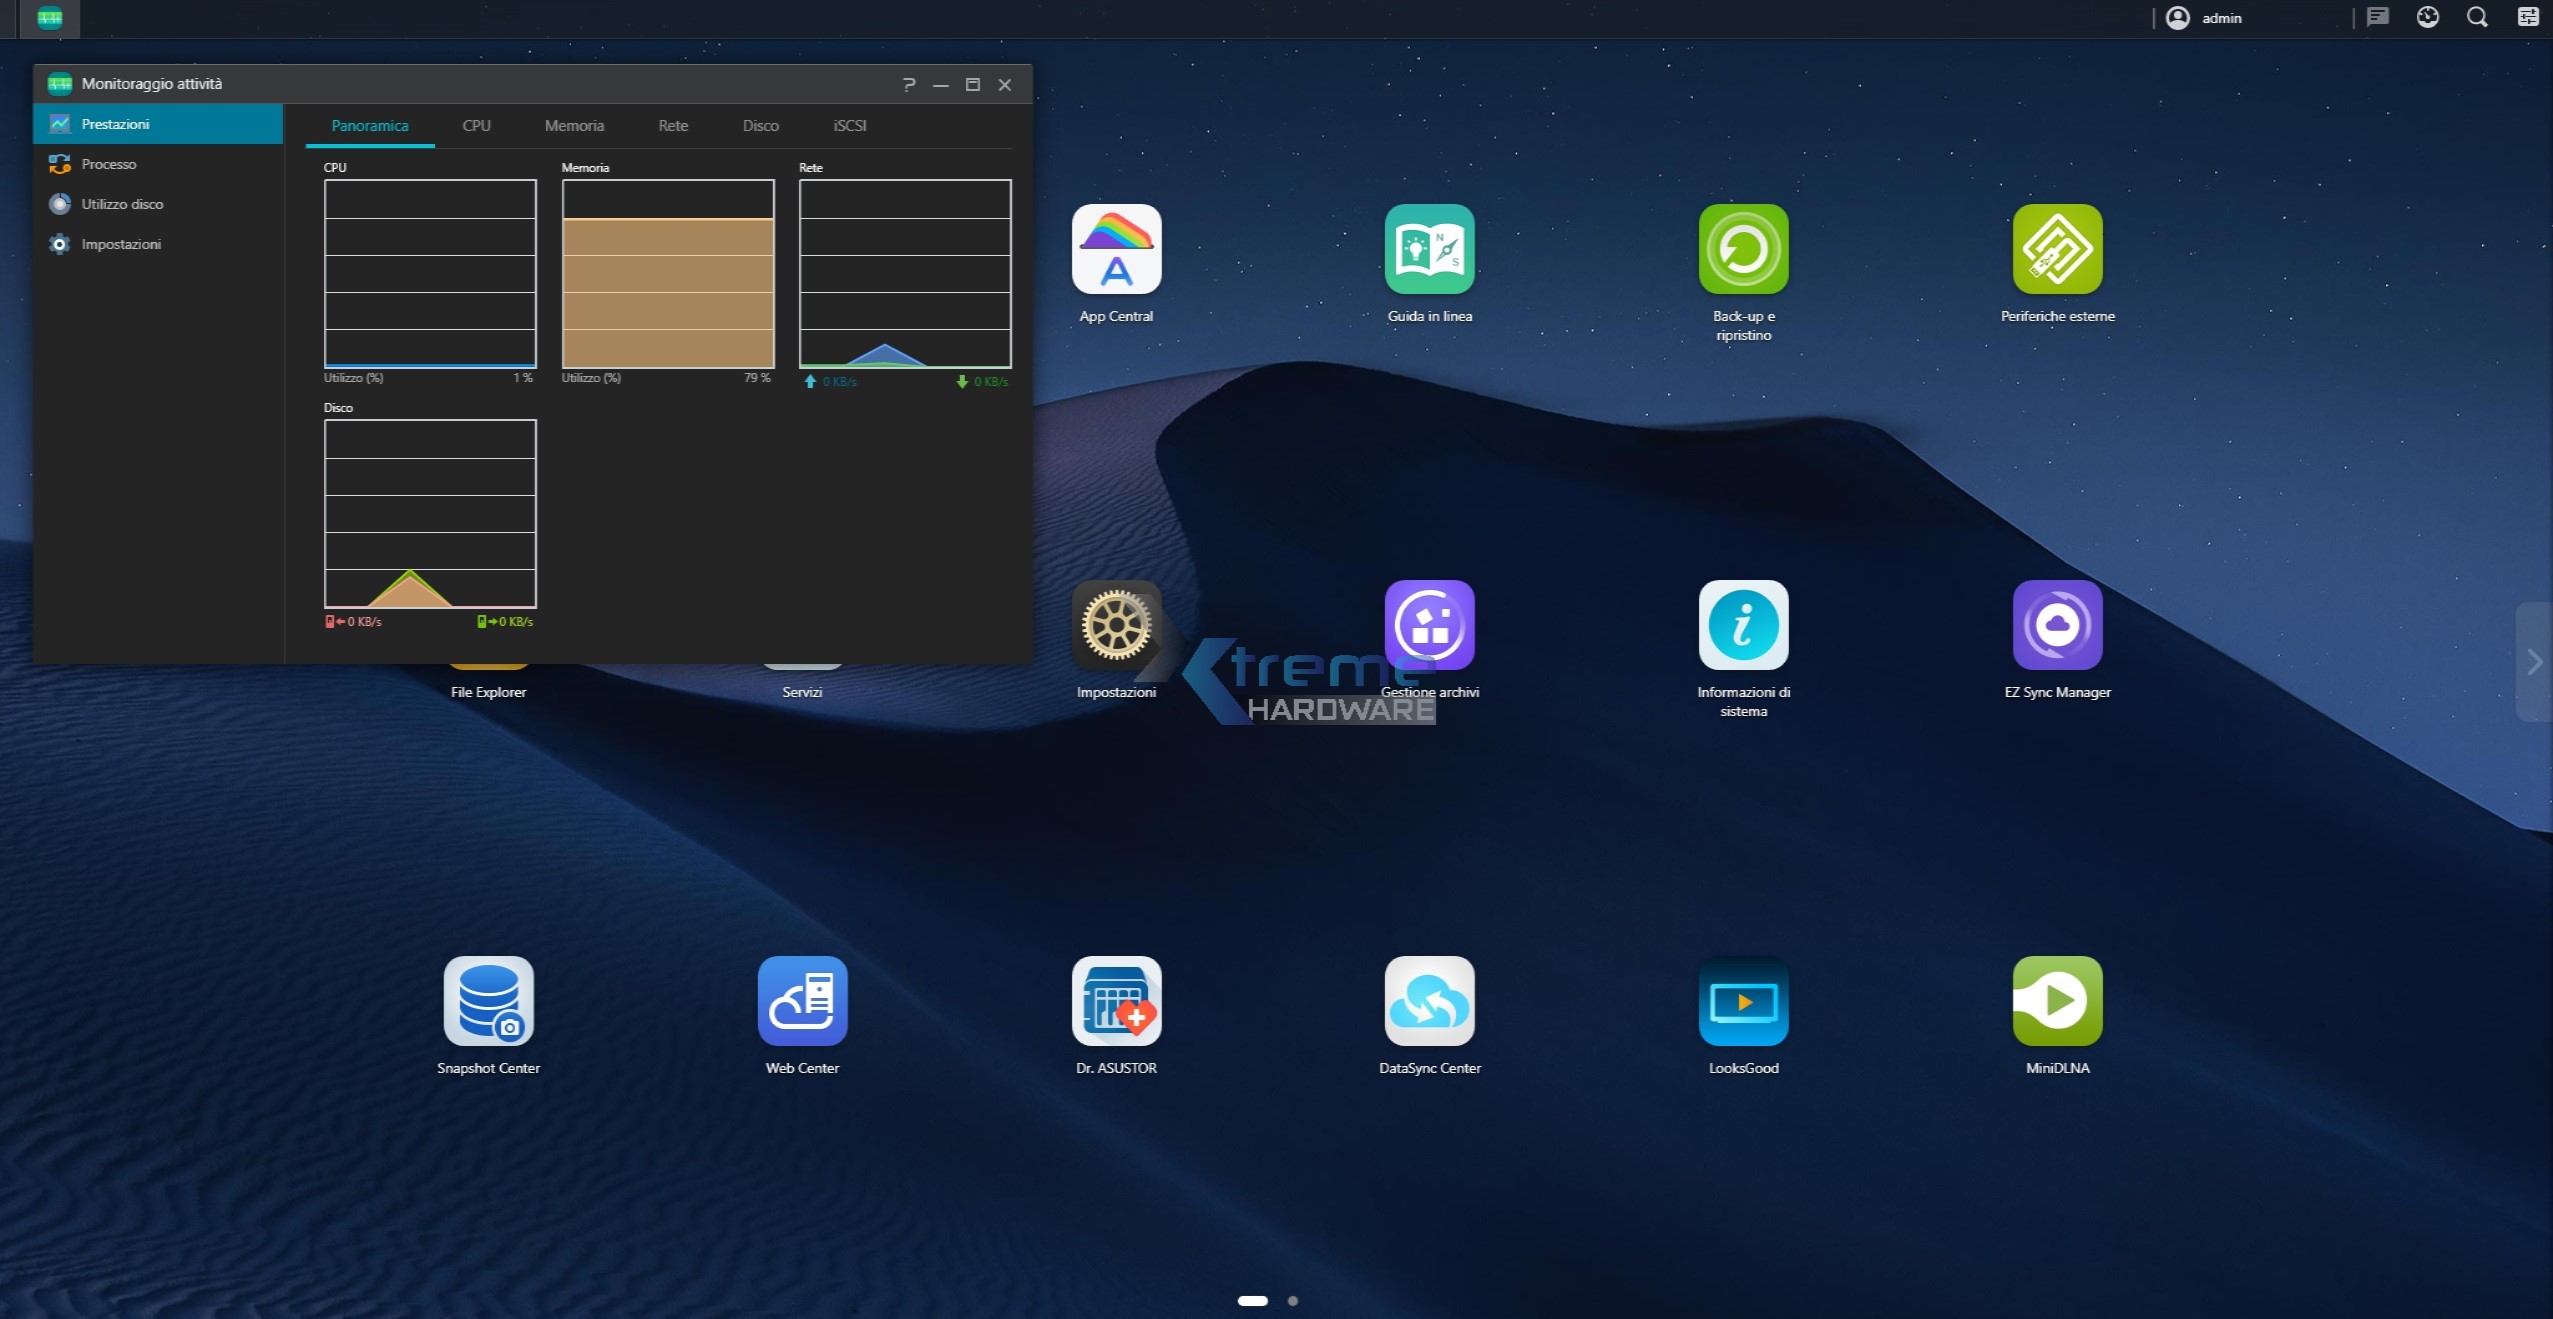This screenshot has height=1319, width=2553.
Task: Launch Snapshot Center app
Action: [488, 1002]
